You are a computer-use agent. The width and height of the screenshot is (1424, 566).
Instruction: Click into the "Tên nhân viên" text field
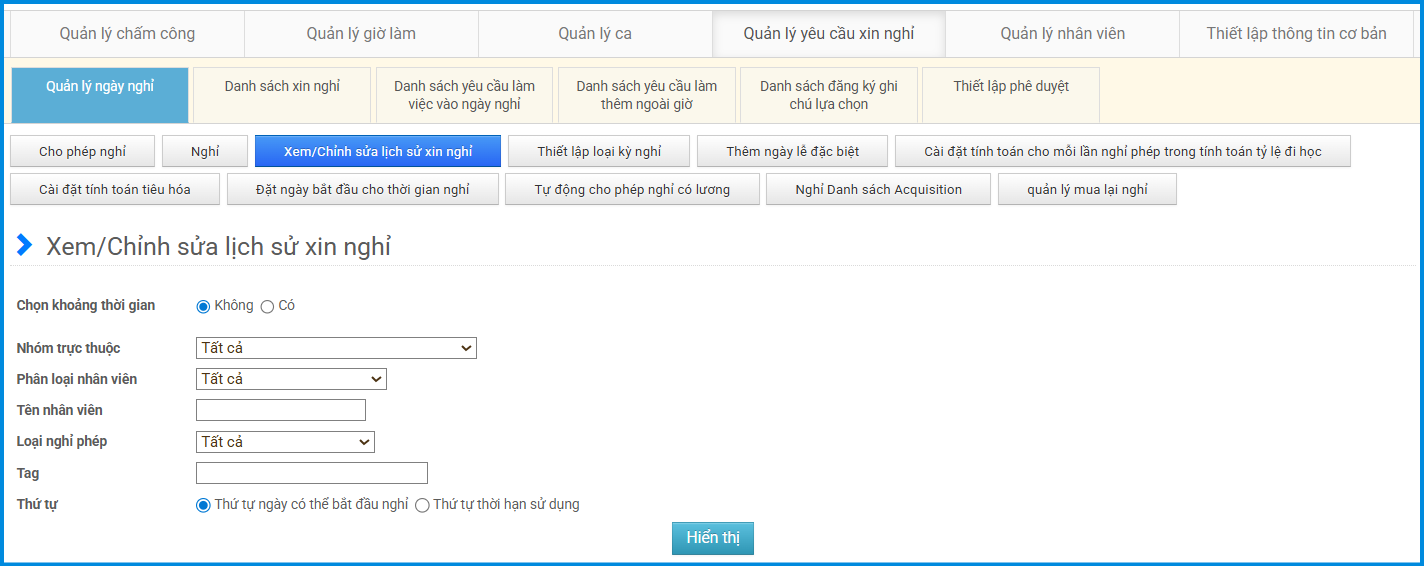tap(281, 410)
